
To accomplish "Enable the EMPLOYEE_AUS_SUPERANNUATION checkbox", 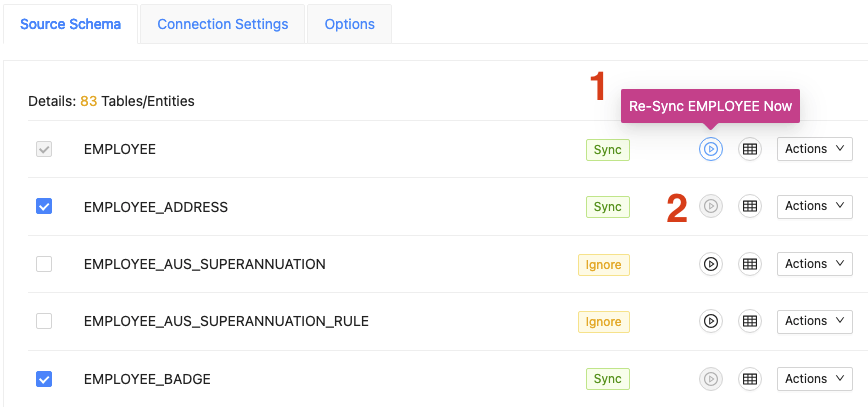I will click(44, 265).
